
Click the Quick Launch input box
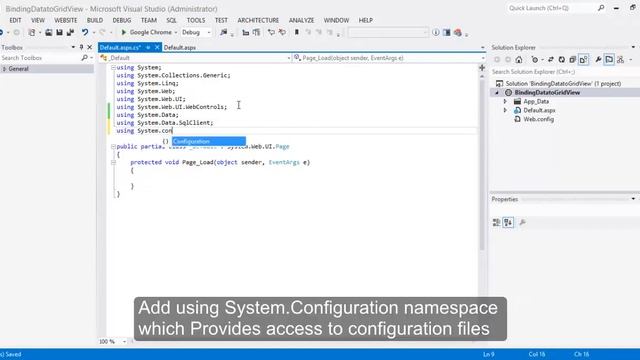(x=552, y=8)
